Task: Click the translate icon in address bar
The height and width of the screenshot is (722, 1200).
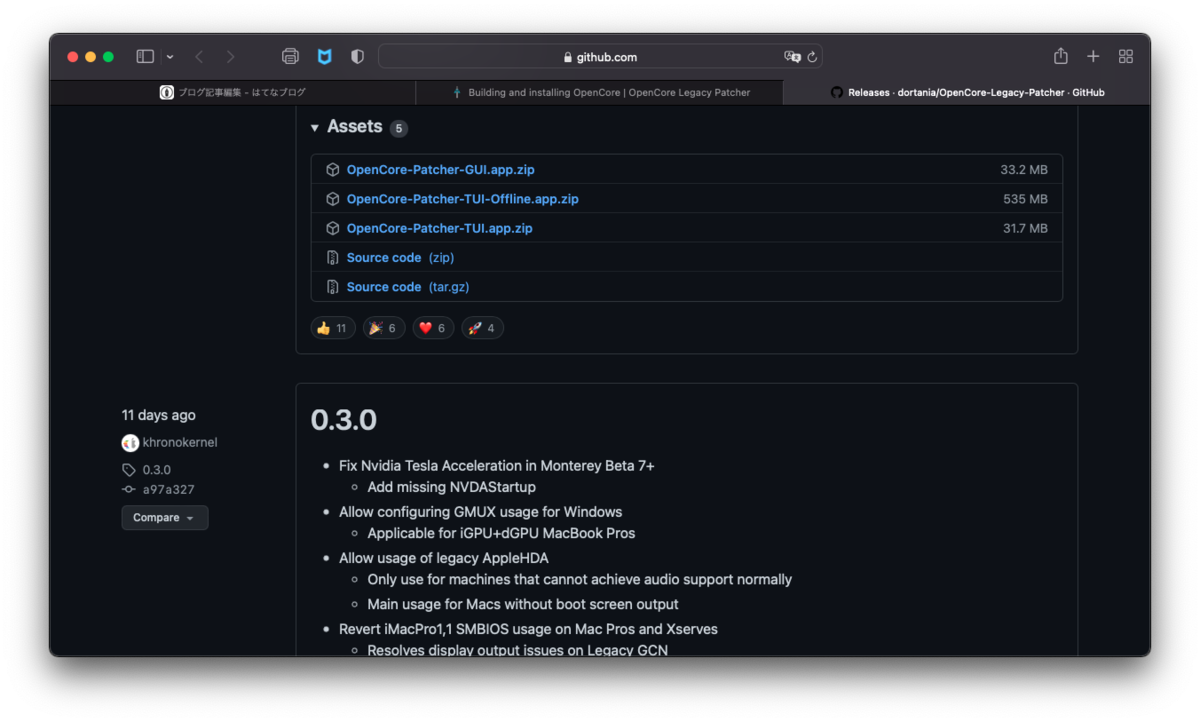Action: (x=792, y=57)
